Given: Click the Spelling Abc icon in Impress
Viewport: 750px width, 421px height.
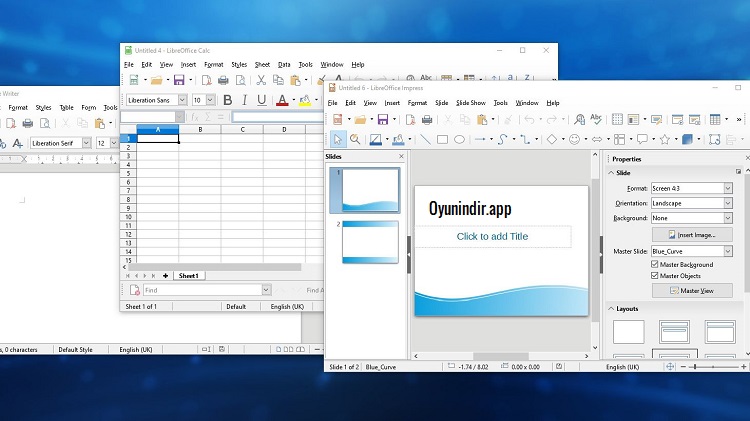Looking at the screenshot, I should coord(596,120).
